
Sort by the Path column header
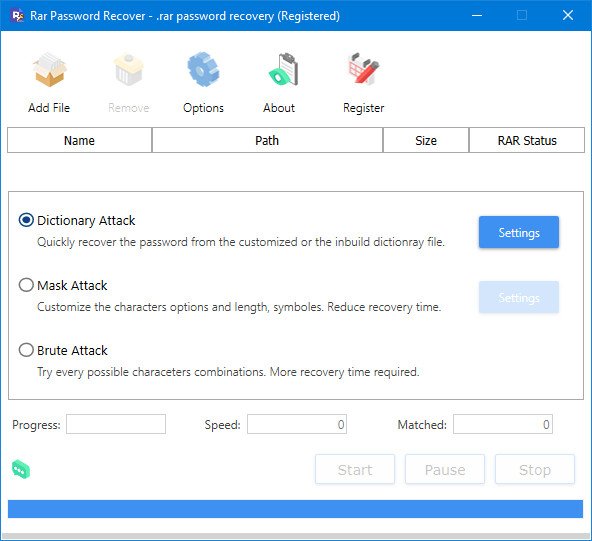(x=267, y=140)
